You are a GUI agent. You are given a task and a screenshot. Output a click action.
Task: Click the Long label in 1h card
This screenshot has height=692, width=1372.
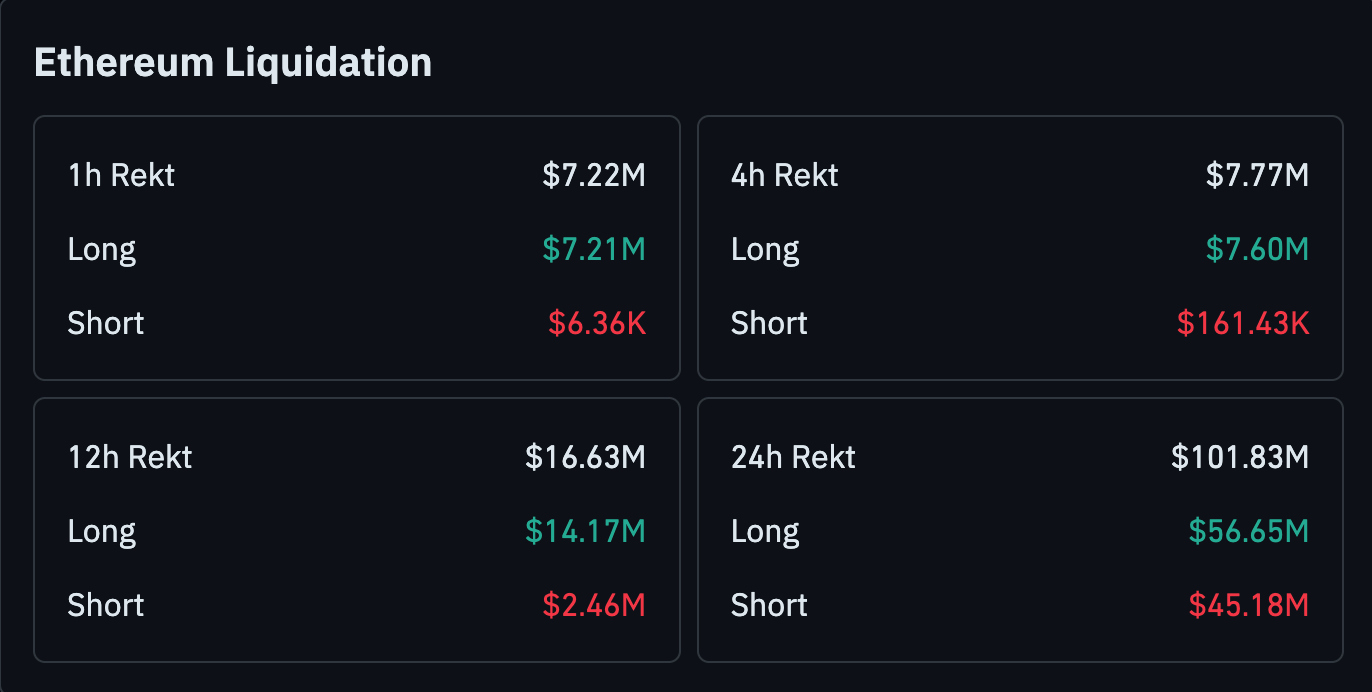102,249
